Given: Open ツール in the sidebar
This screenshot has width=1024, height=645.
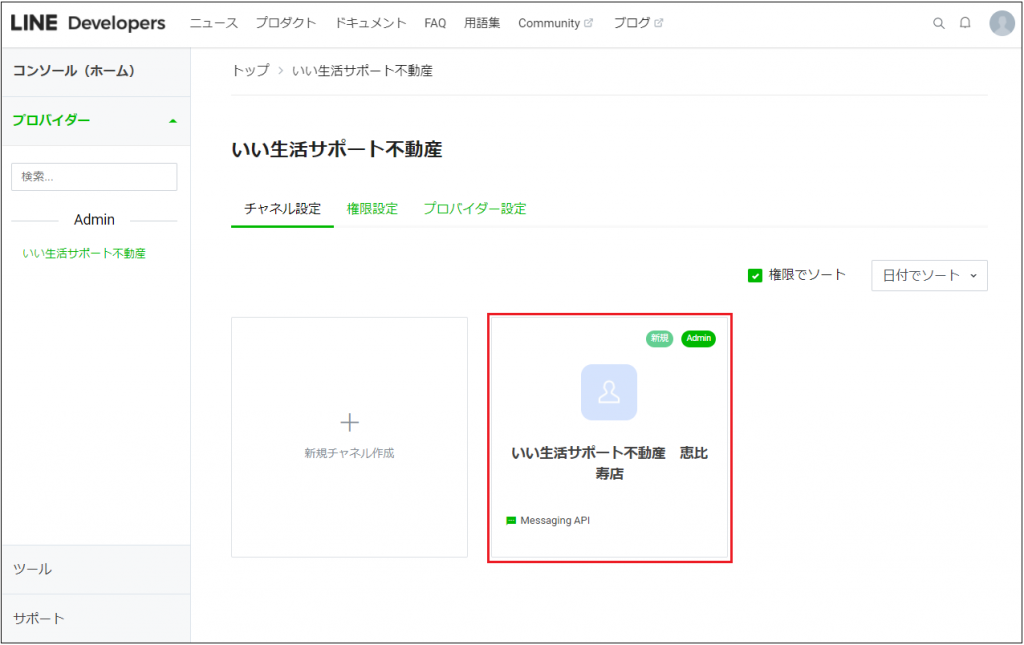Looking at the screenshot, I should [95, 569].
